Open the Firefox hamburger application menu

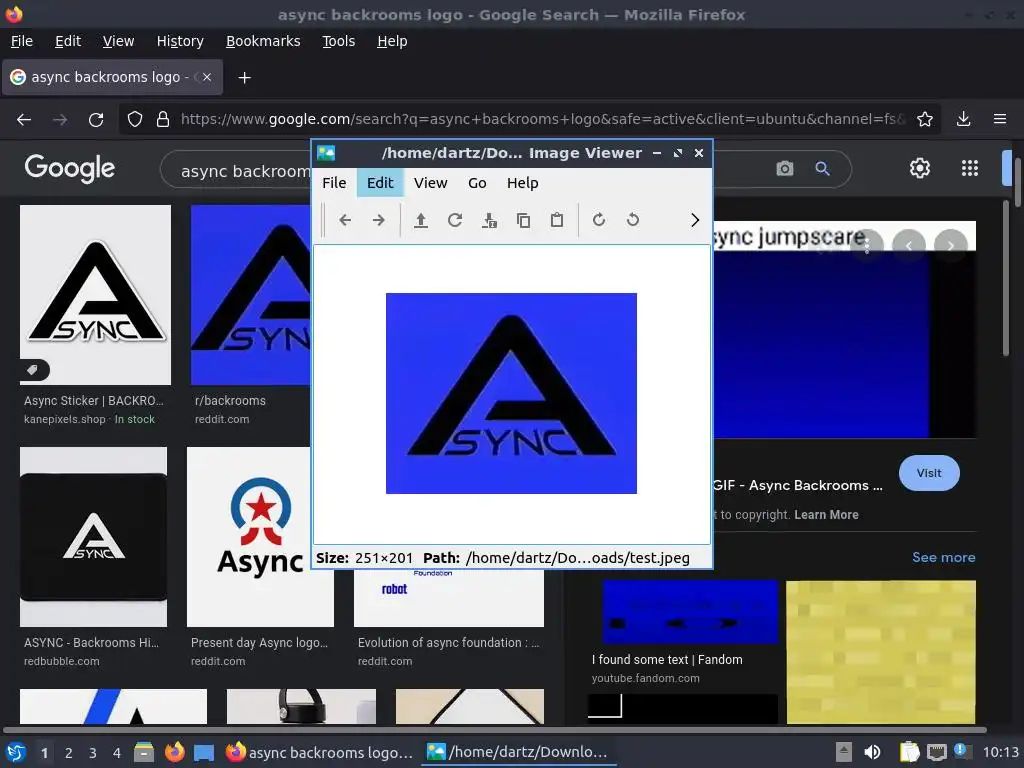coord(1000,120)
